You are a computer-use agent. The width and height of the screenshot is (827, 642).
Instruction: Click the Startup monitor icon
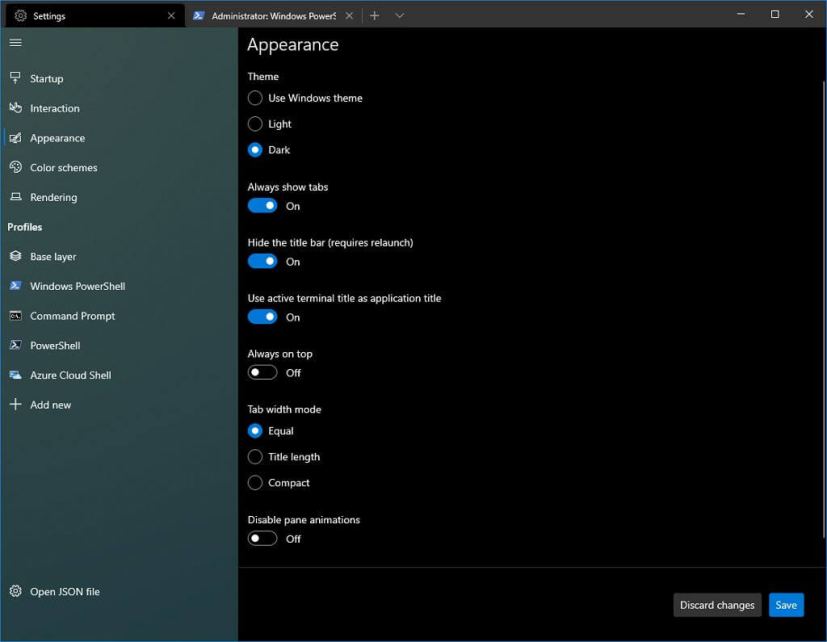pyautogui.click(x=15, y=78)
